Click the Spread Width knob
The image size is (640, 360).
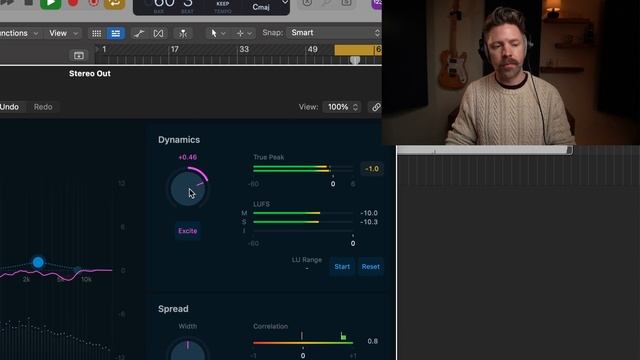[x=188, y=350]
